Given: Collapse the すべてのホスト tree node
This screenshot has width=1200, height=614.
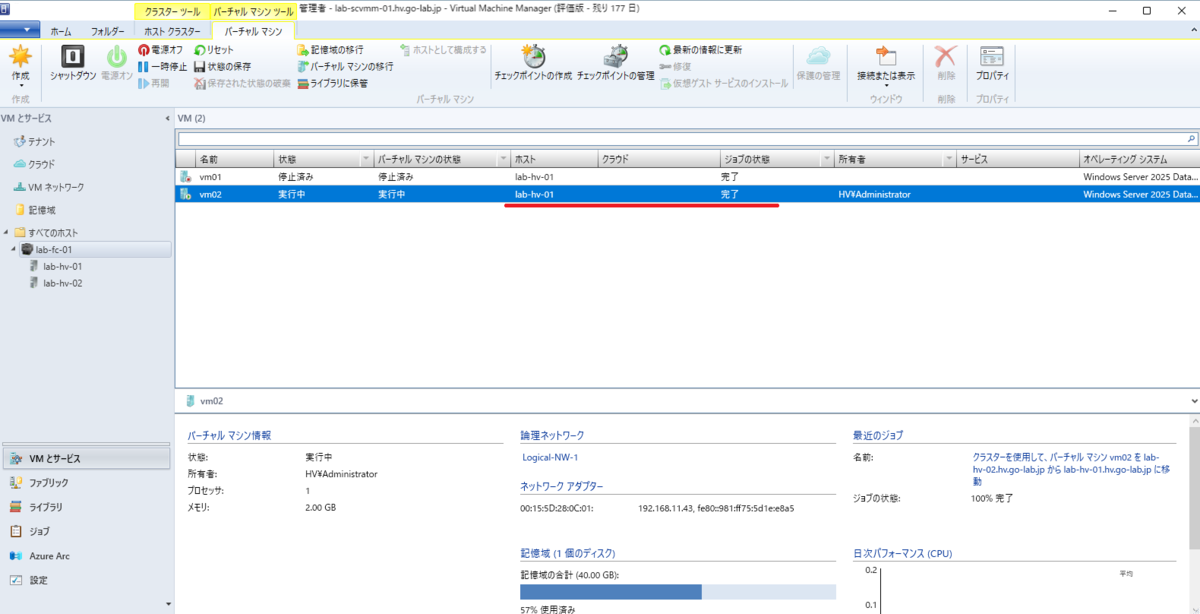Looking at the screenshot, I should coord(6,233).
